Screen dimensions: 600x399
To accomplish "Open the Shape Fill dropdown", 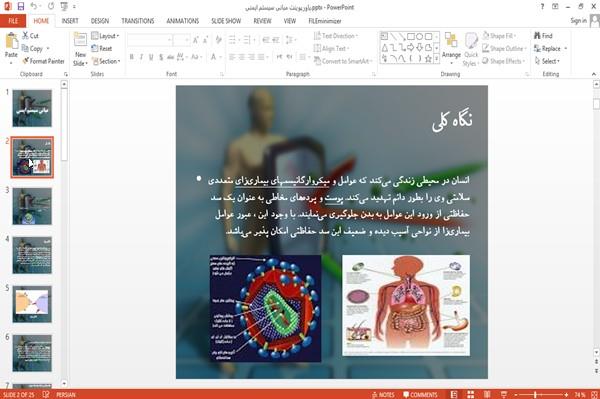I will pos(499,36).
